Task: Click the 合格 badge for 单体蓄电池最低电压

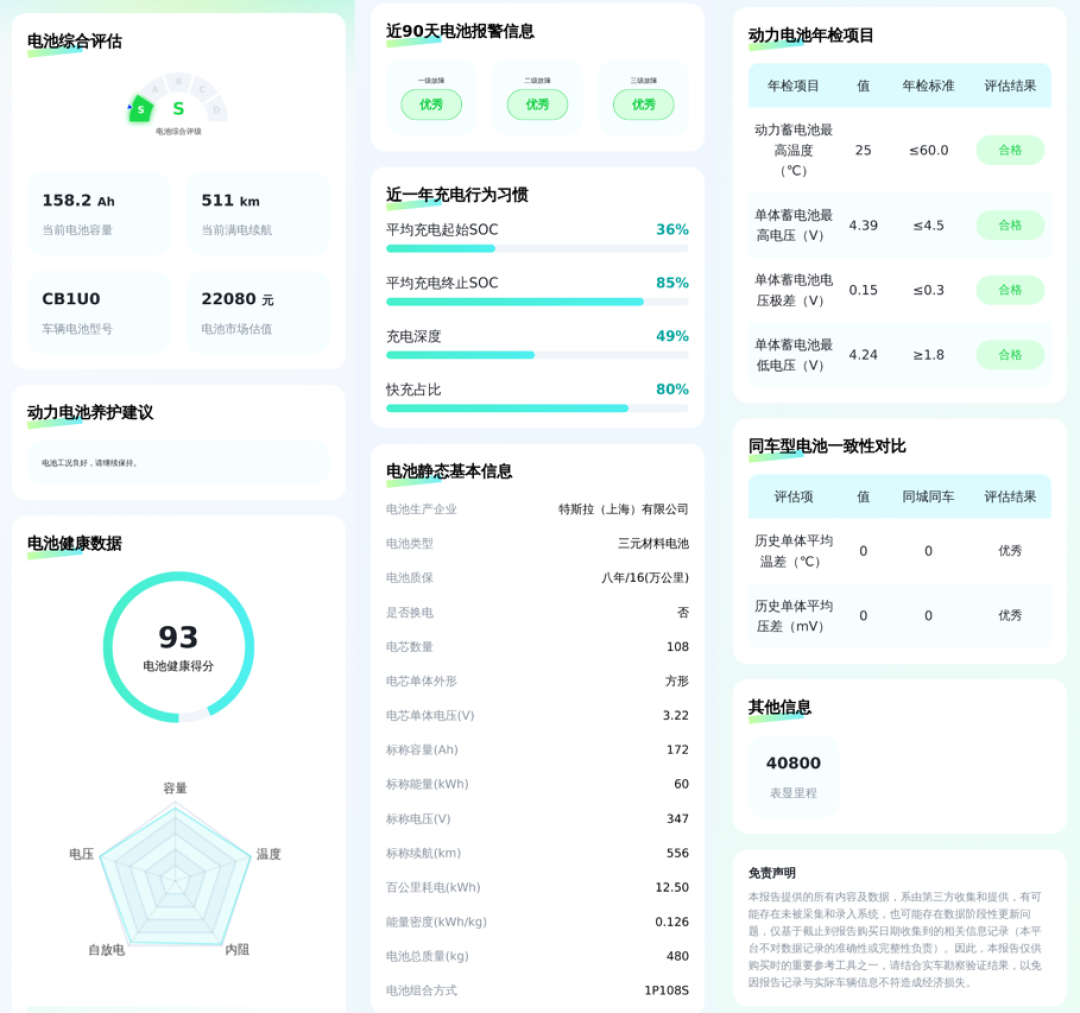Action: [x=1010, y=355]
